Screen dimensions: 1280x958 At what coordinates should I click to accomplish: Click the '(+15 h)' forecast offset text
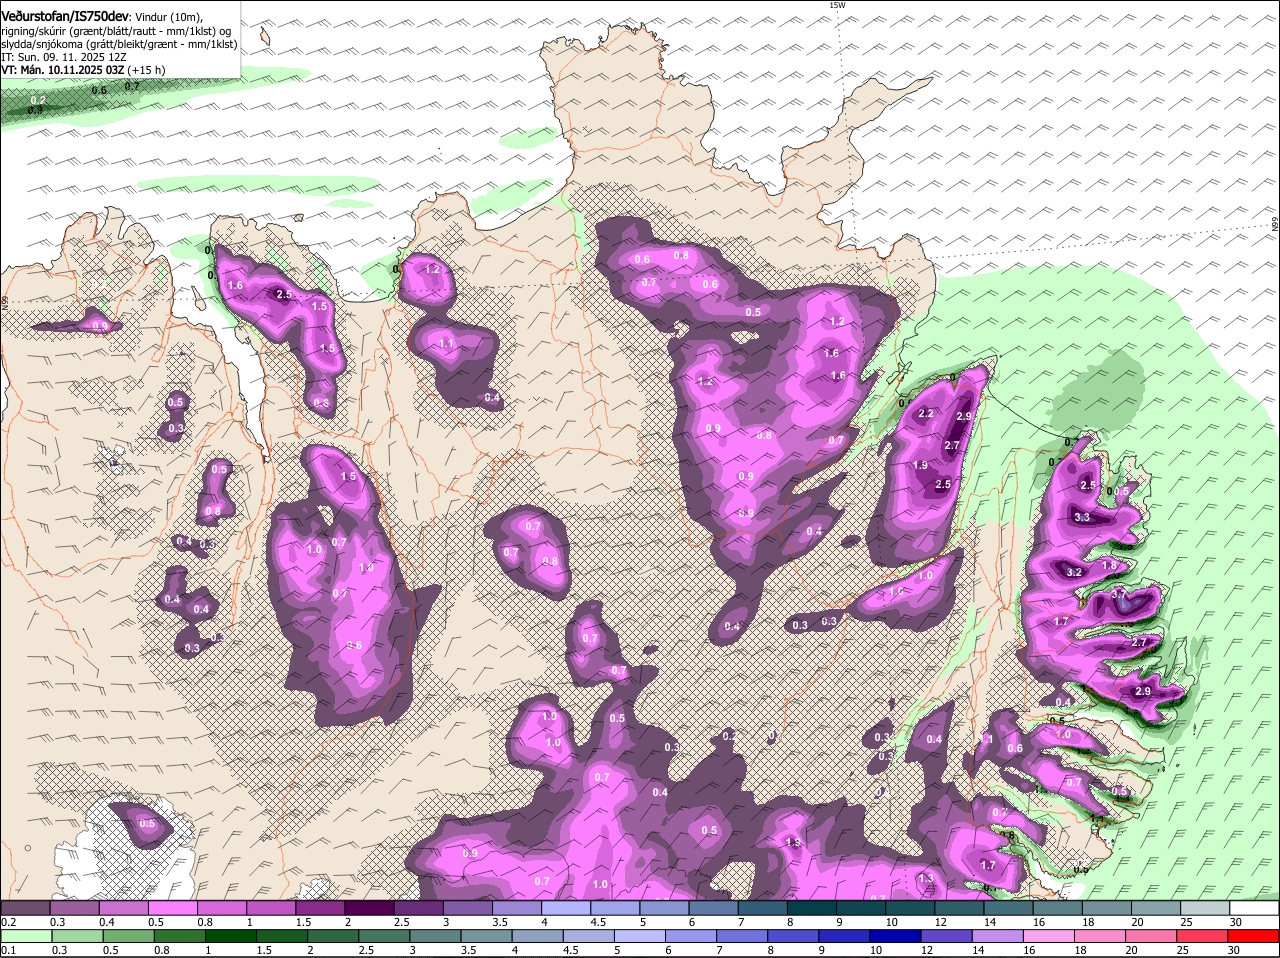pos(147,70)
